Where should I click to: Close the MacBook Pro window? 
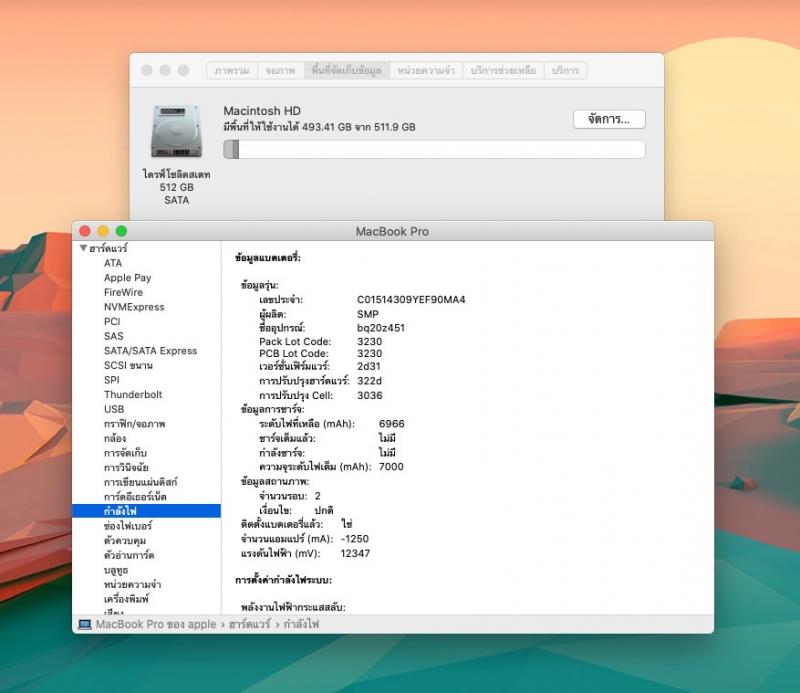coord(85,231)
